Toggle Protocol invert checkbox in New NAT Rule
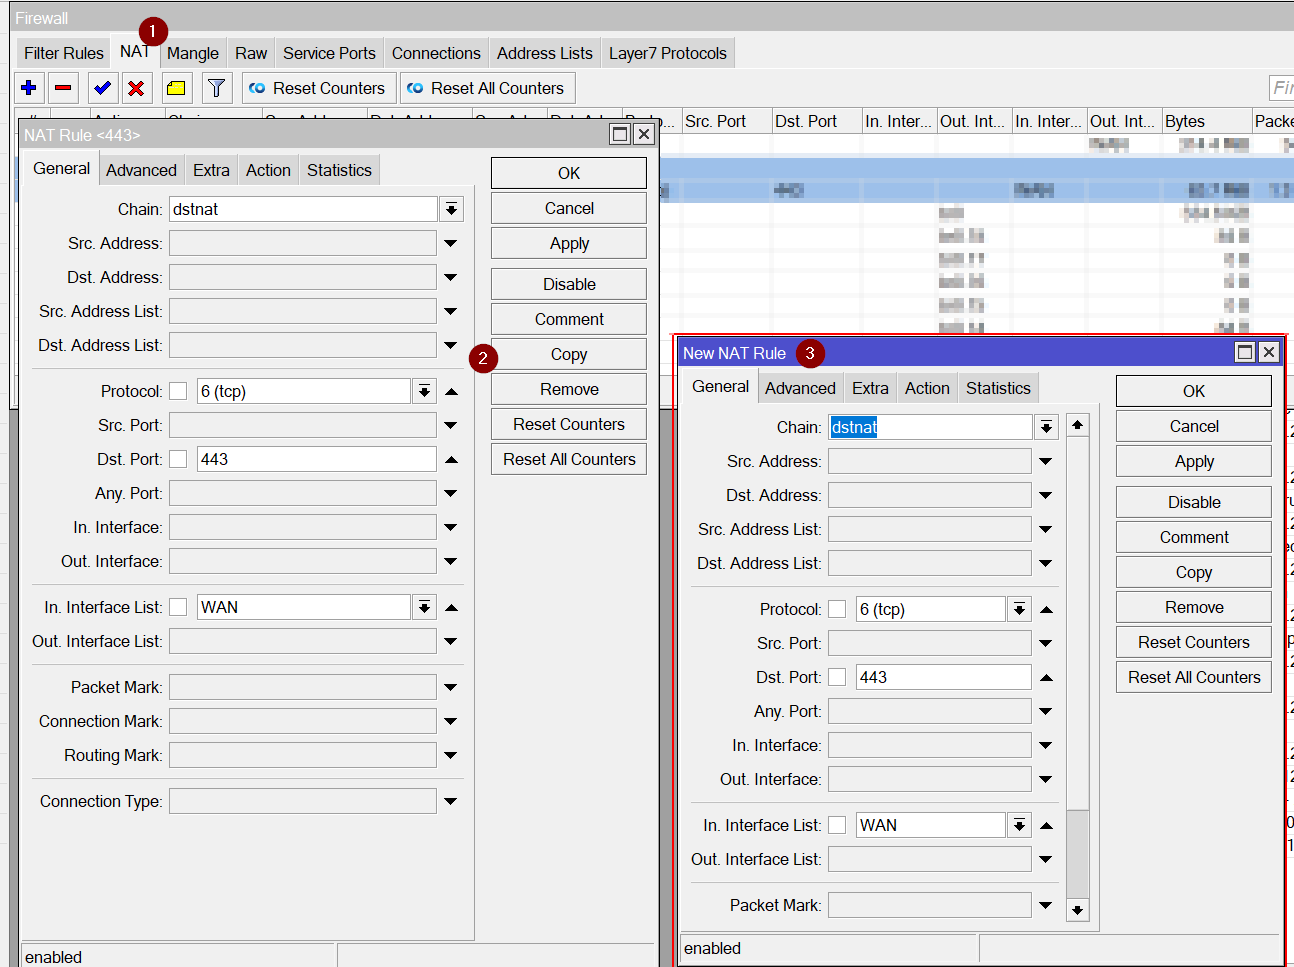The height and width of the screenshot is (967, 1294). coord(837,609)
